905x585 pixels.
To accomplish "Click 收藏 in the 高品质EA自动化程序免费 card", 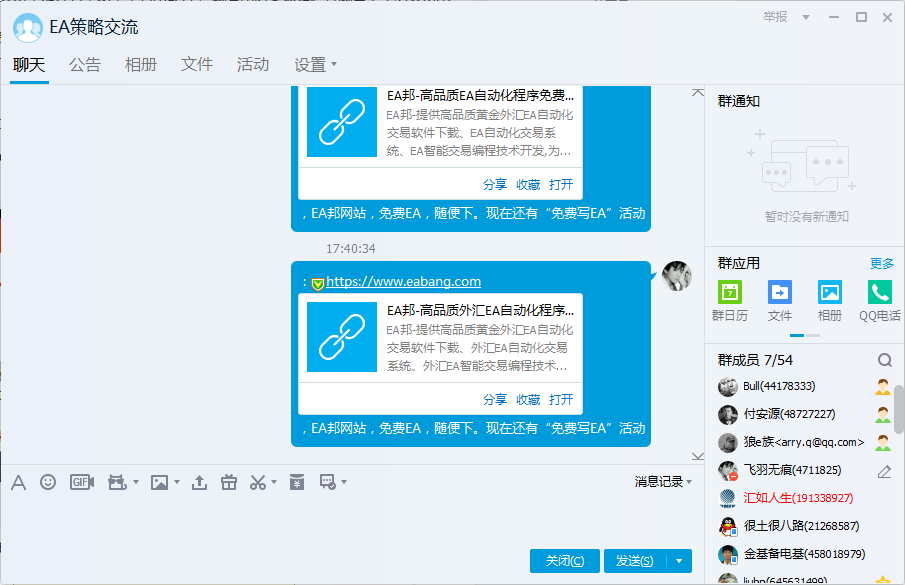I will pyautogui.click(x=528, y=185).
